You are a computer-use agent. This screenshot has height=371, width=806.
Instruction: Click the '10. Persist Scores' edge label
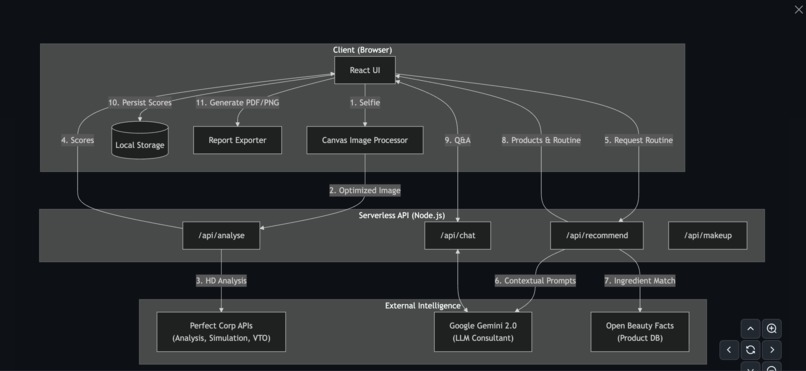pos(140,103)
